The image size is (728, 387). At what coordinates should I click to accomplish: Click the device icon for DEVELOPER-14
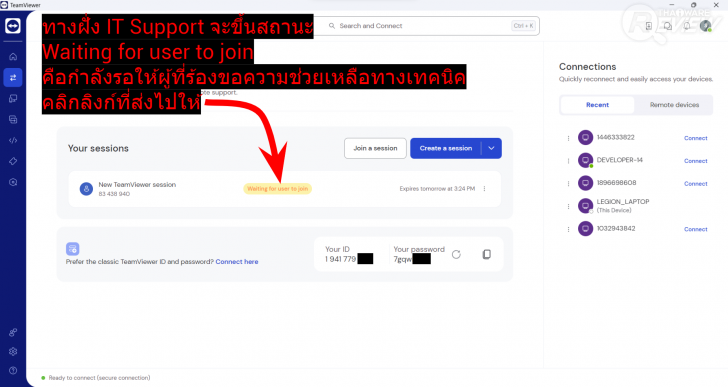point(585,160)
